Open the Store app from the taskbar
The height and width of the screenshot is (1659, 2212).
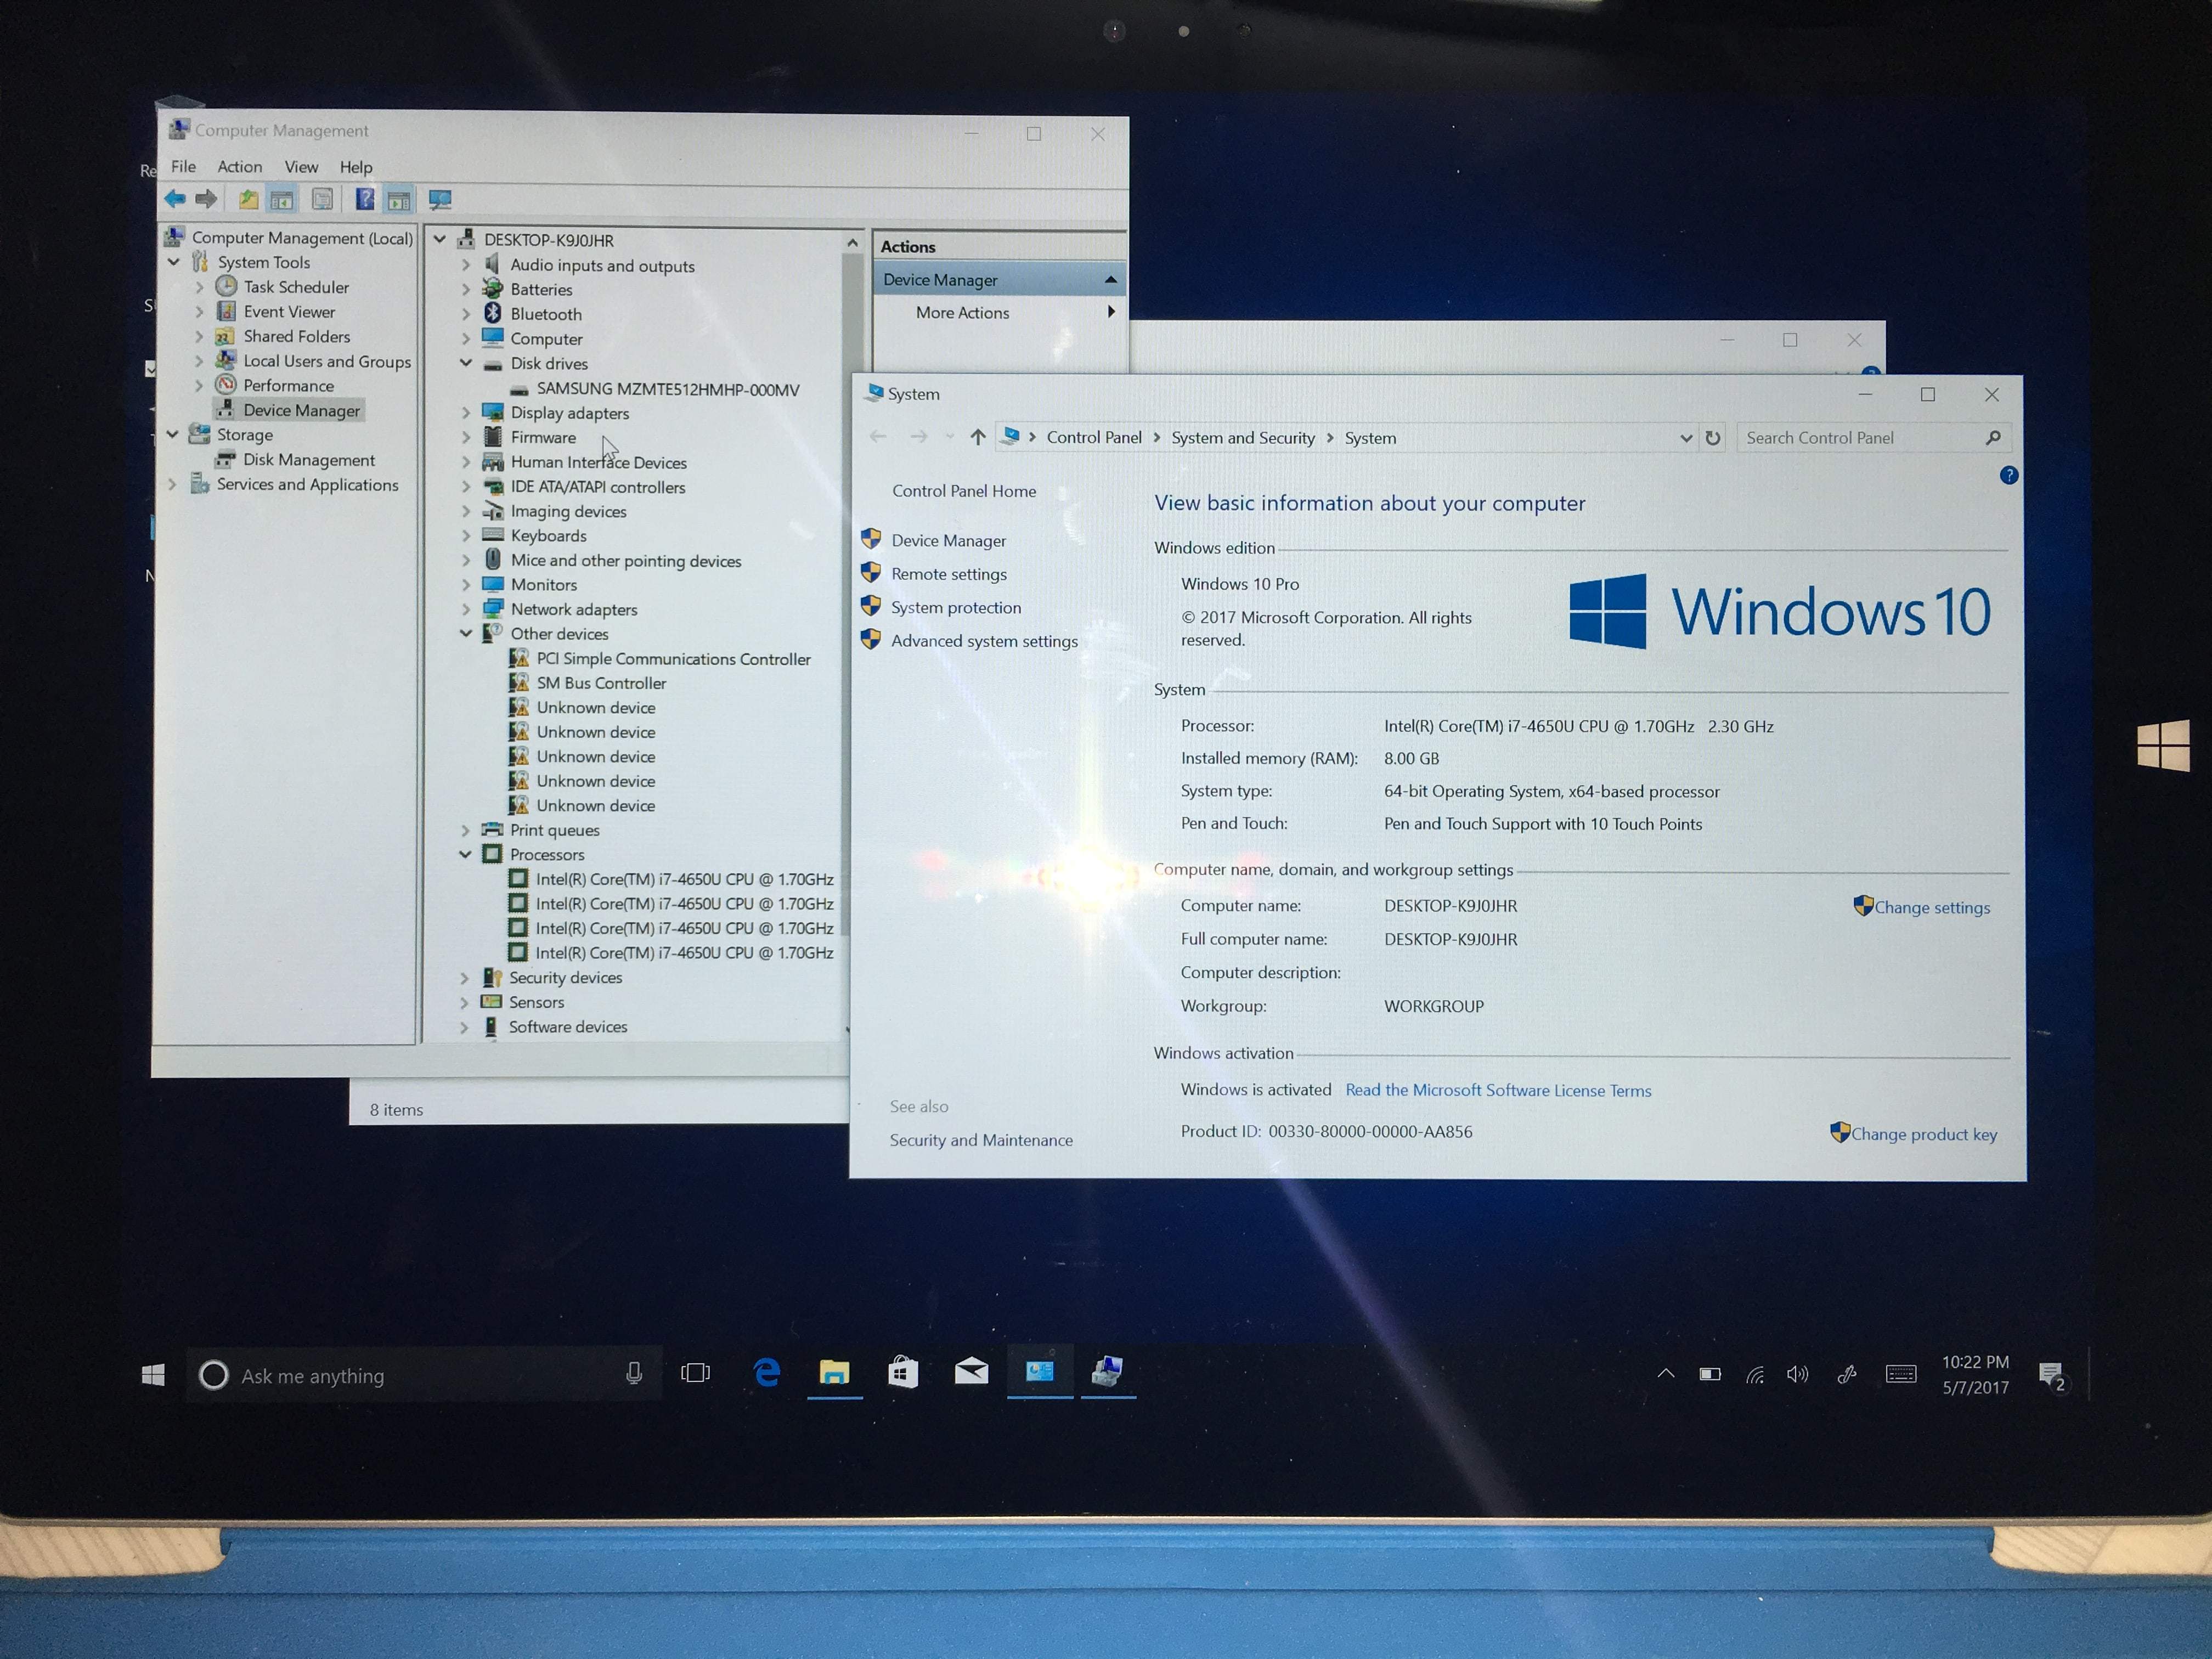[x=902, y=1371]
